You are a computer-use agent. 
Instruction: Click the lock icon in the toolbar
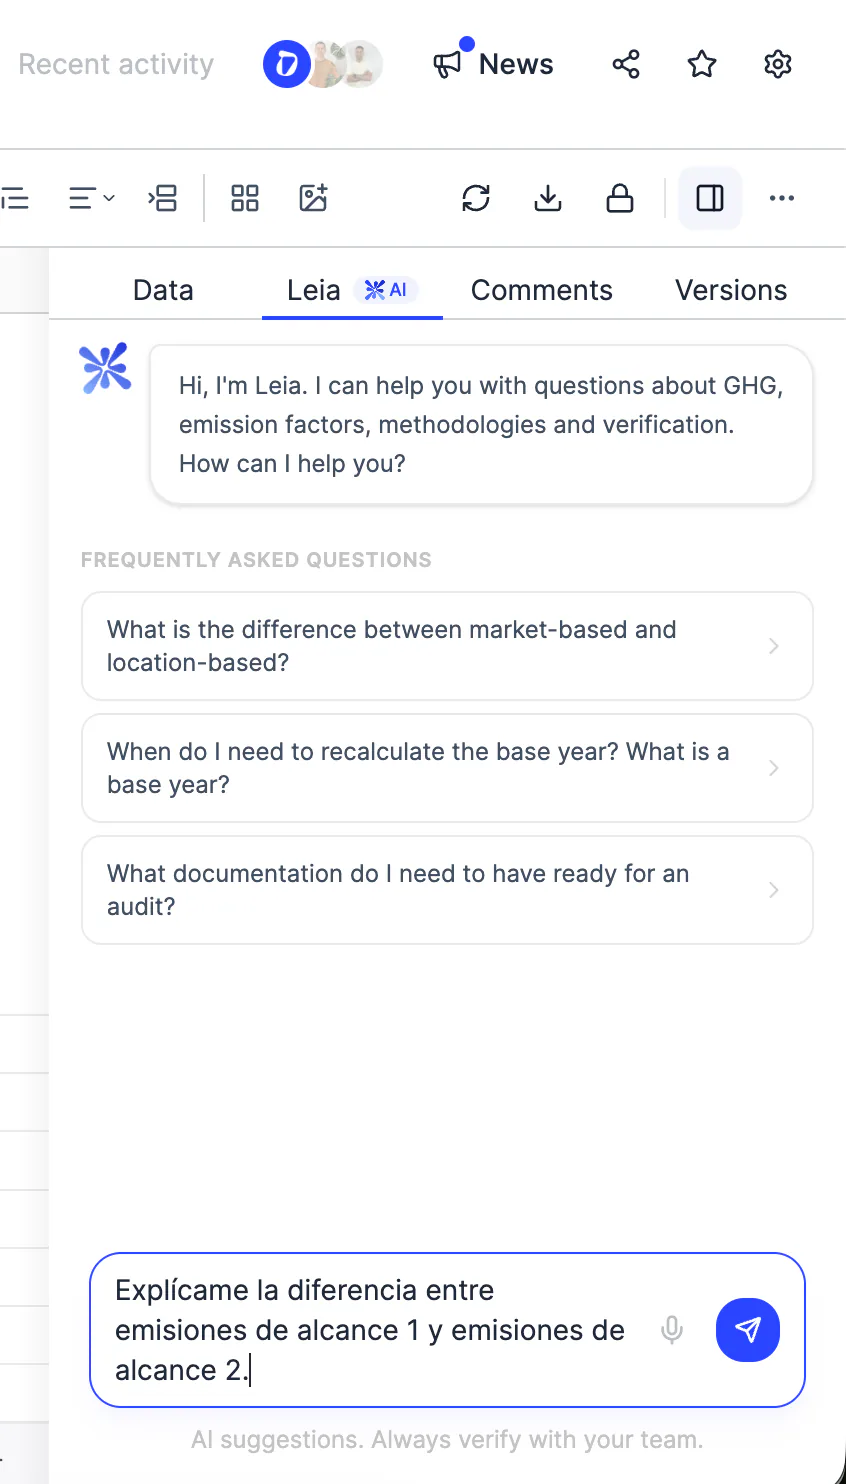tap(620, 198)
